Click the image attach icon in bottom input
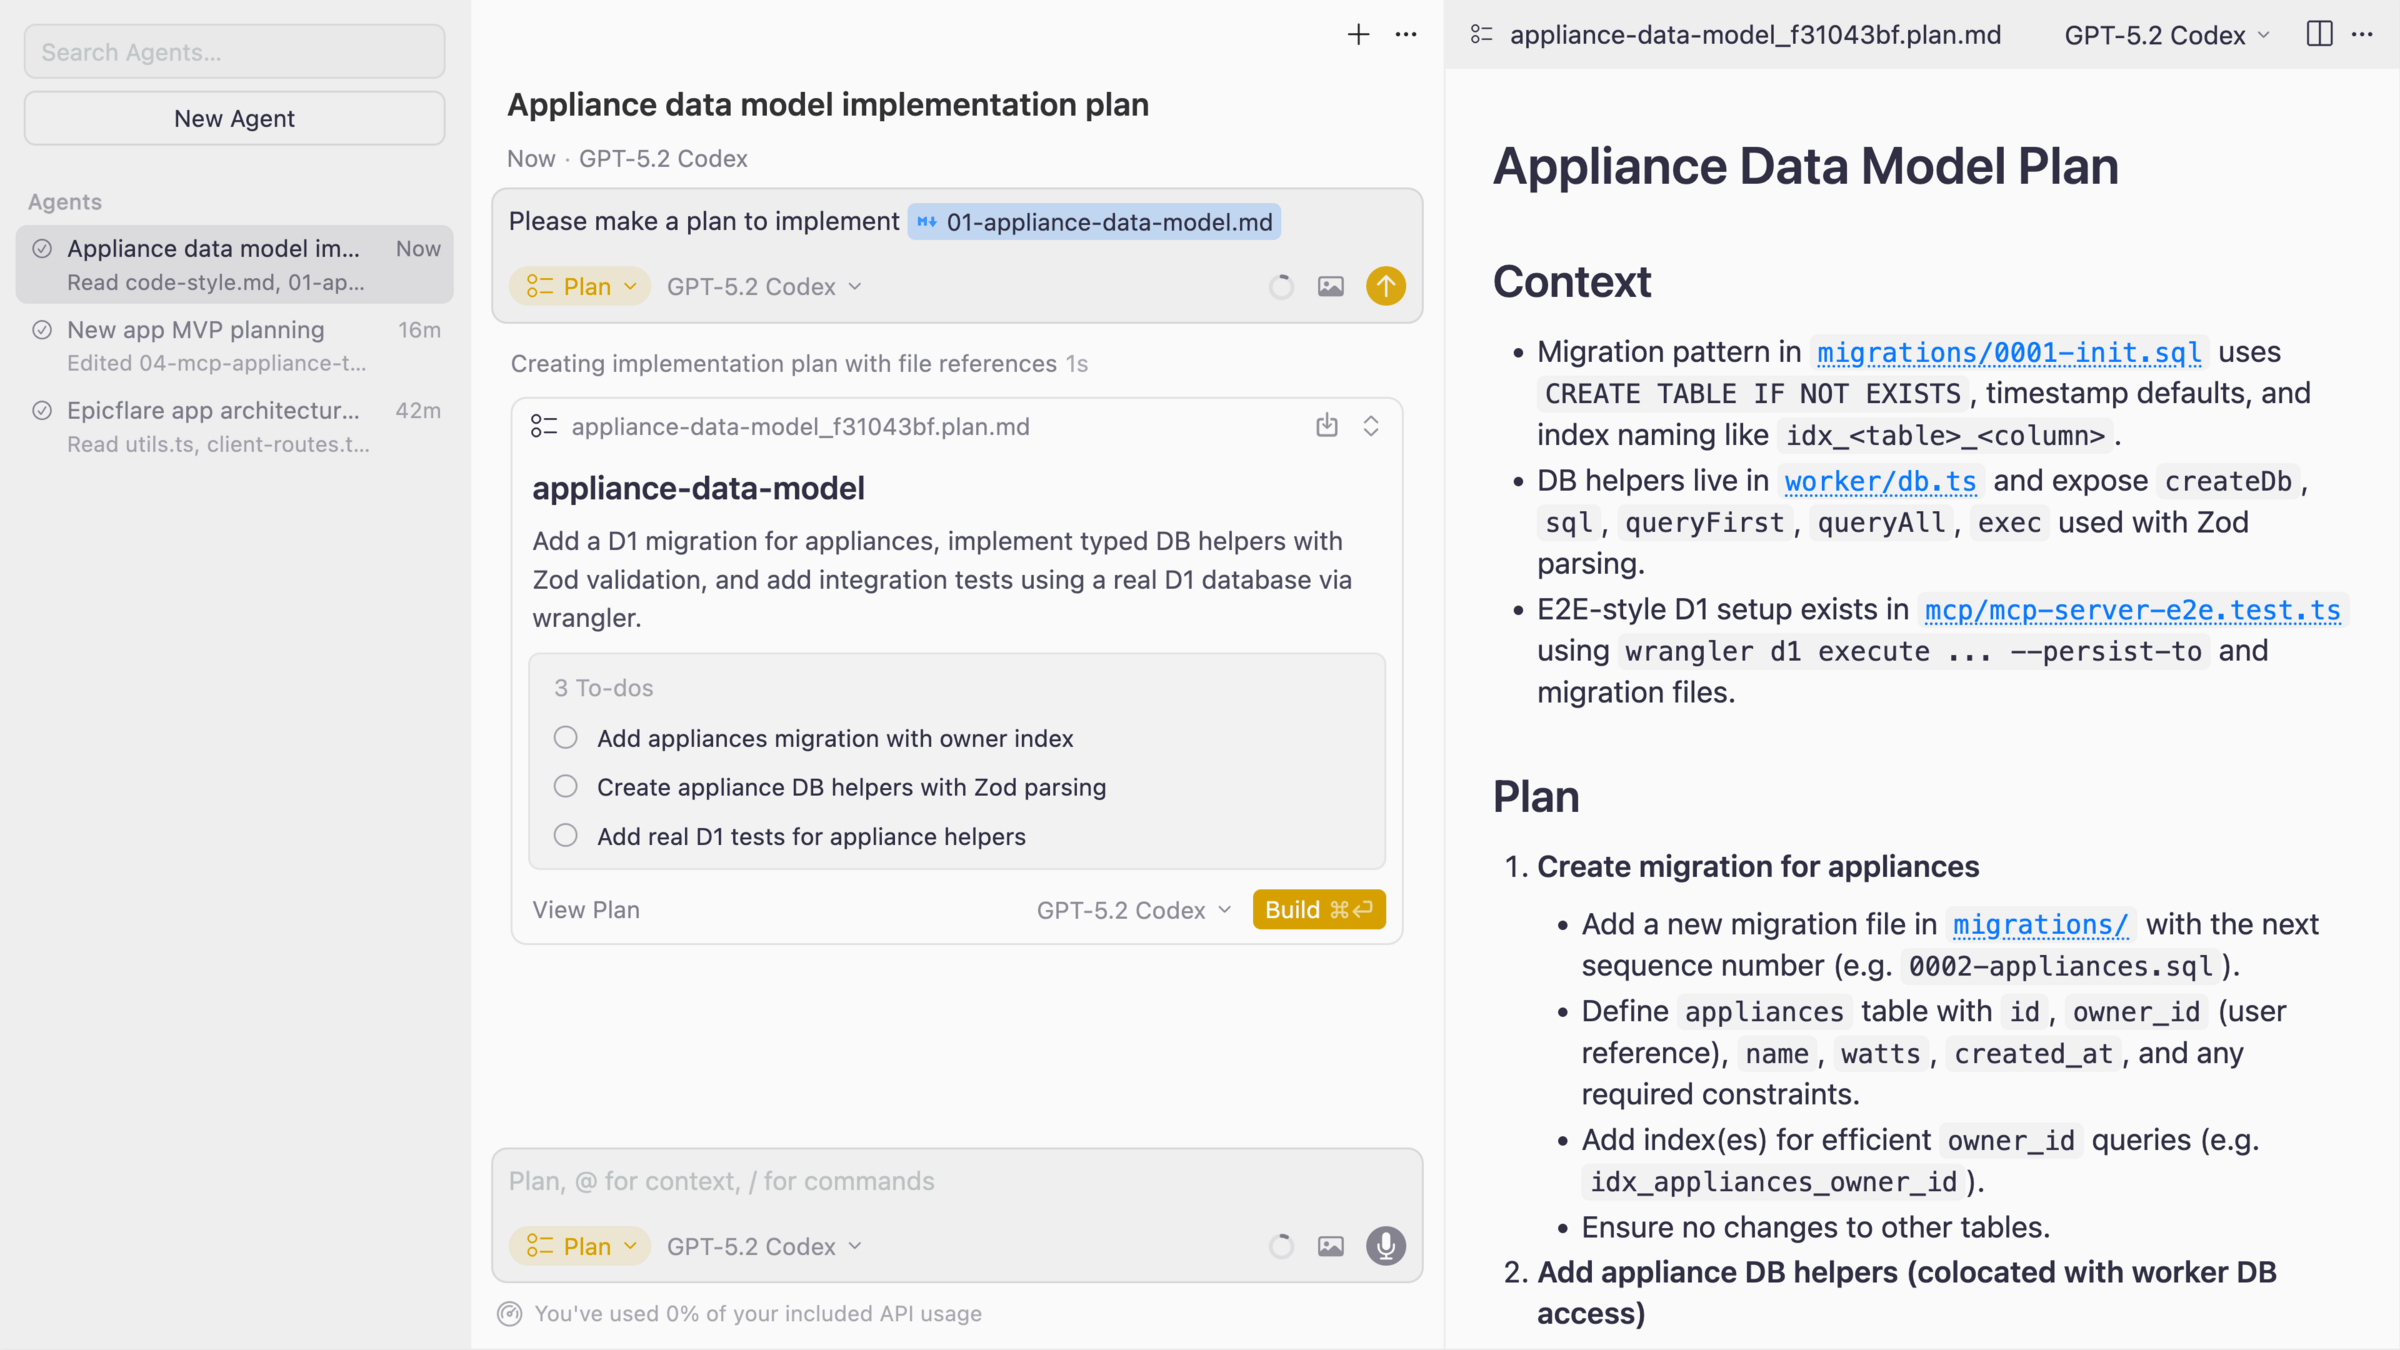 click(1330, 1246)
